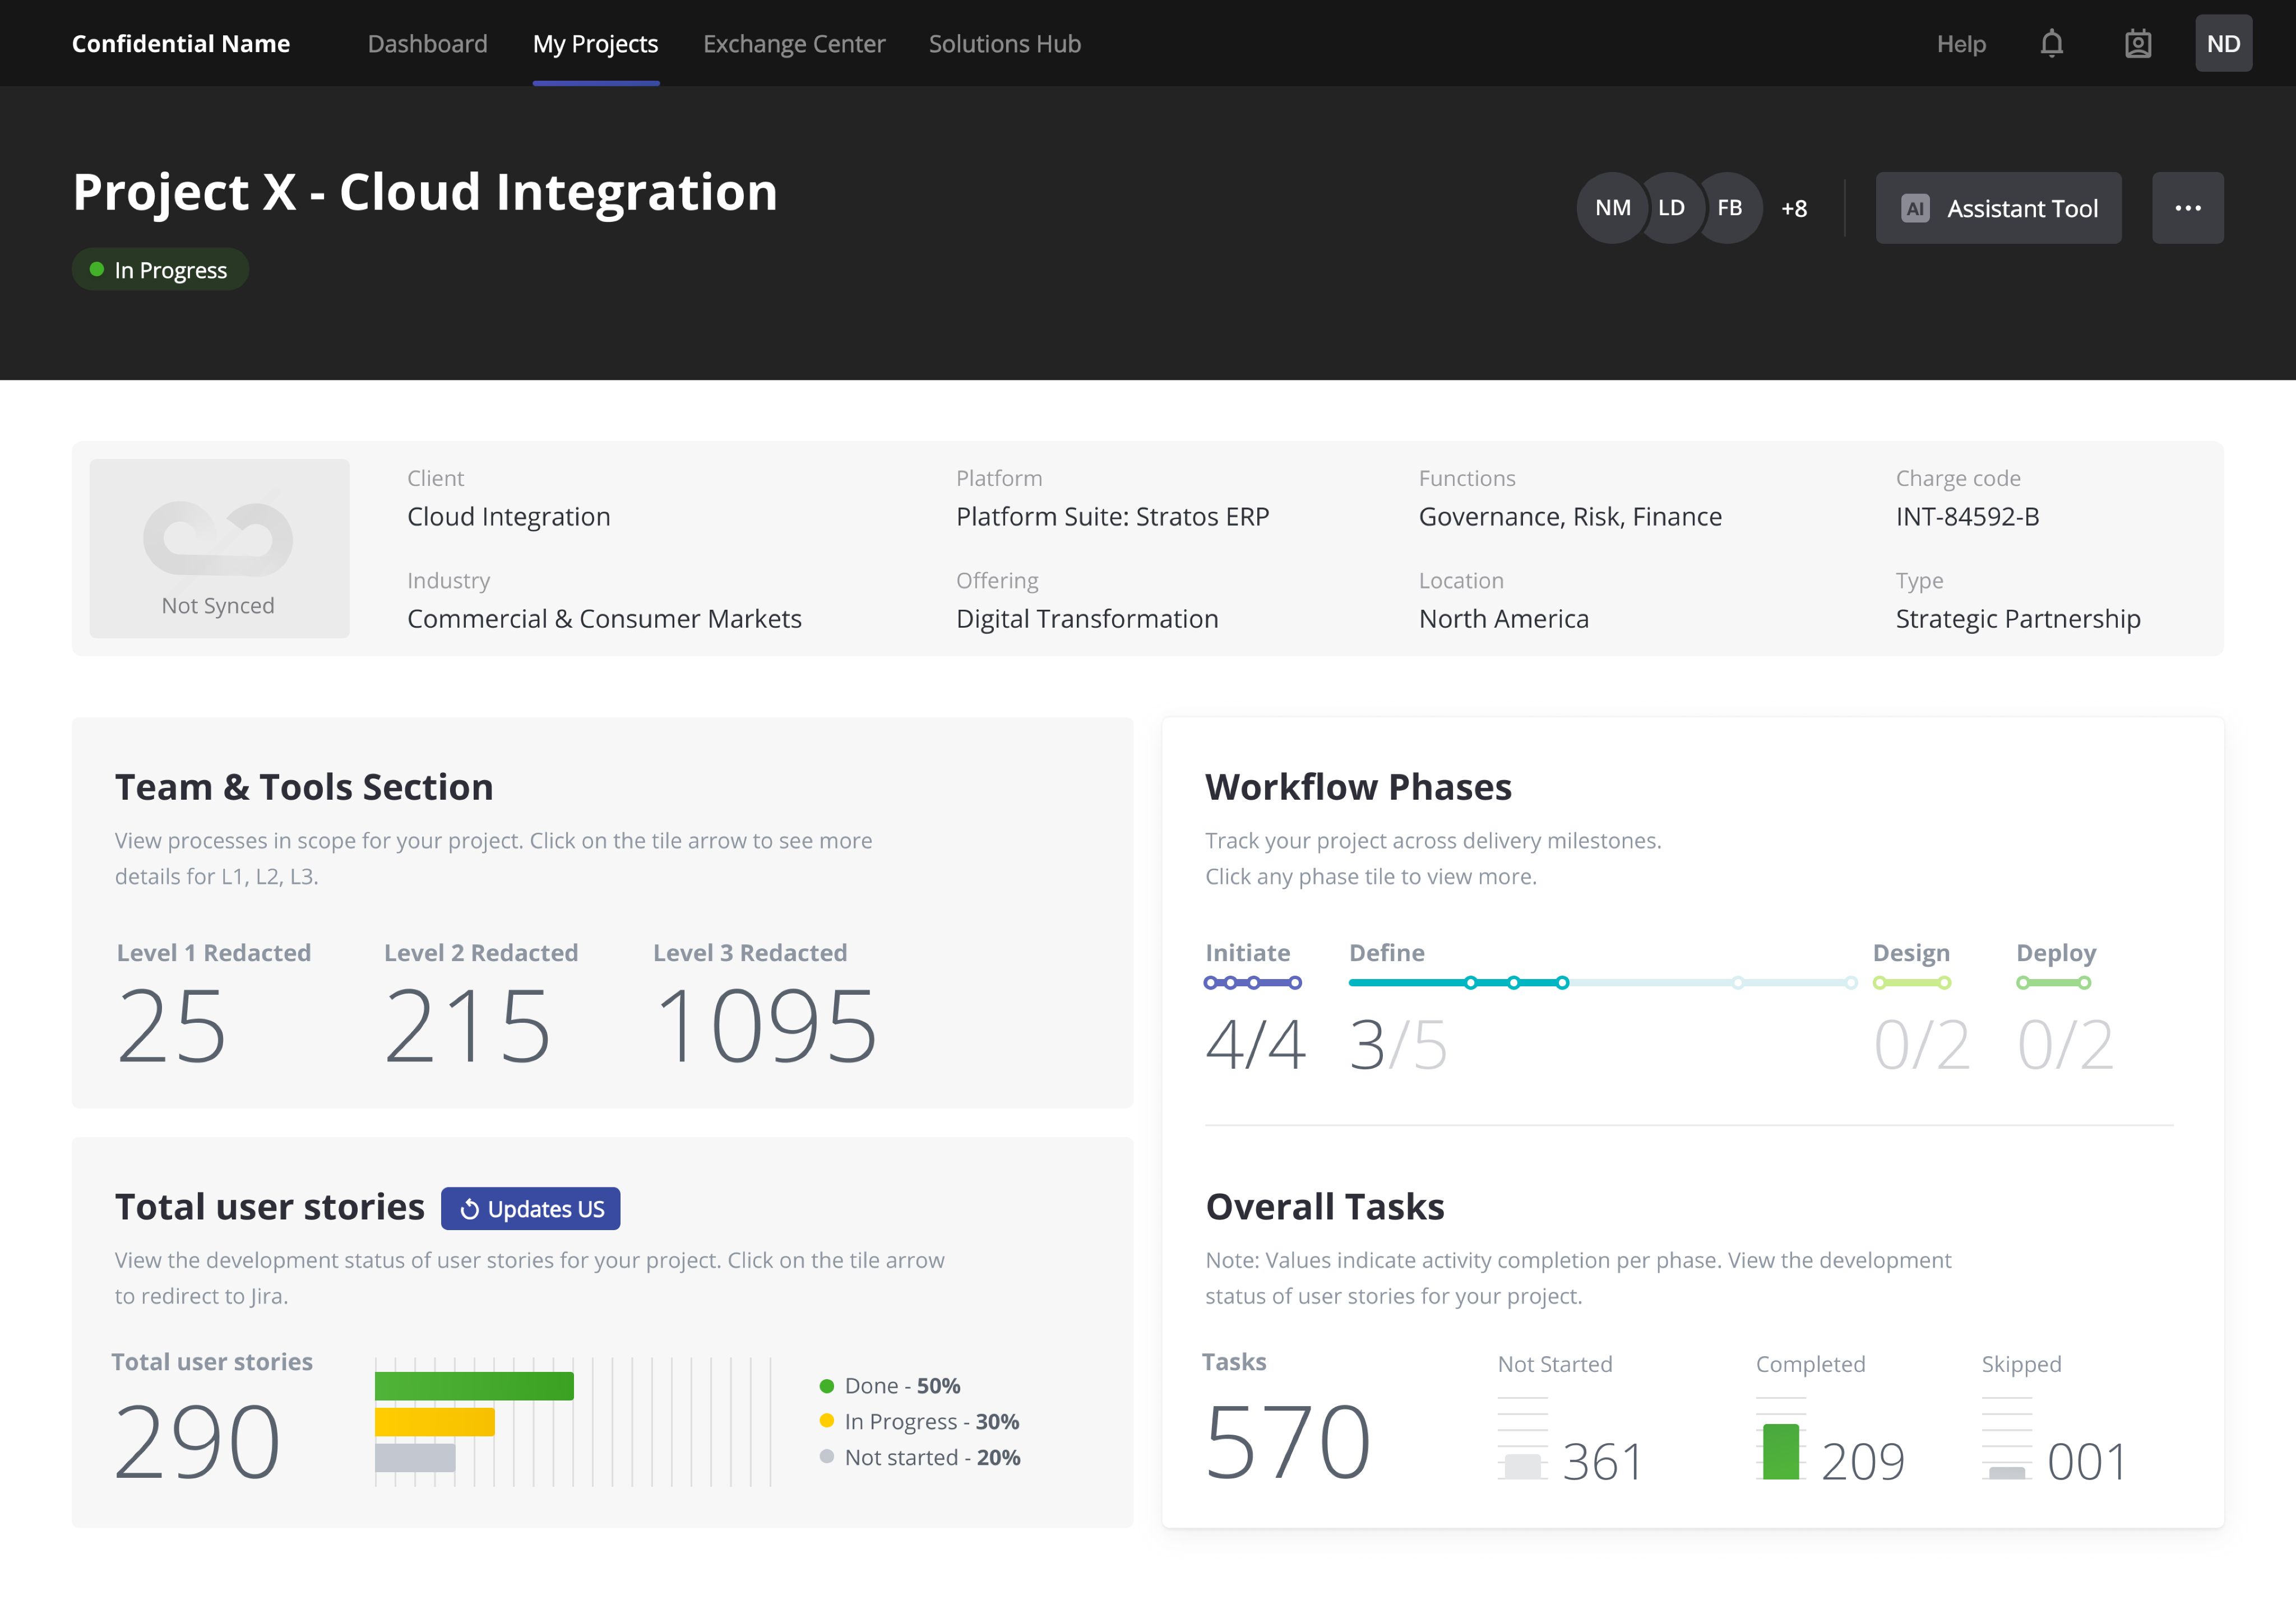Viewport: 2296px width, 1614px height.
Task: Open the In Progress status badge
Action: click(160, 269)
